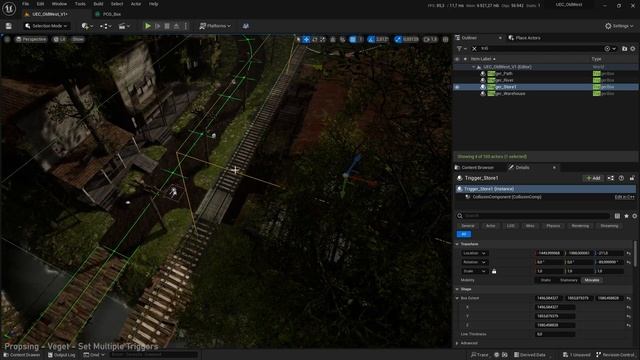This screenshot has width=640, height=360.
Task: Save the current level with the save icon
Action: pos(9,26)
